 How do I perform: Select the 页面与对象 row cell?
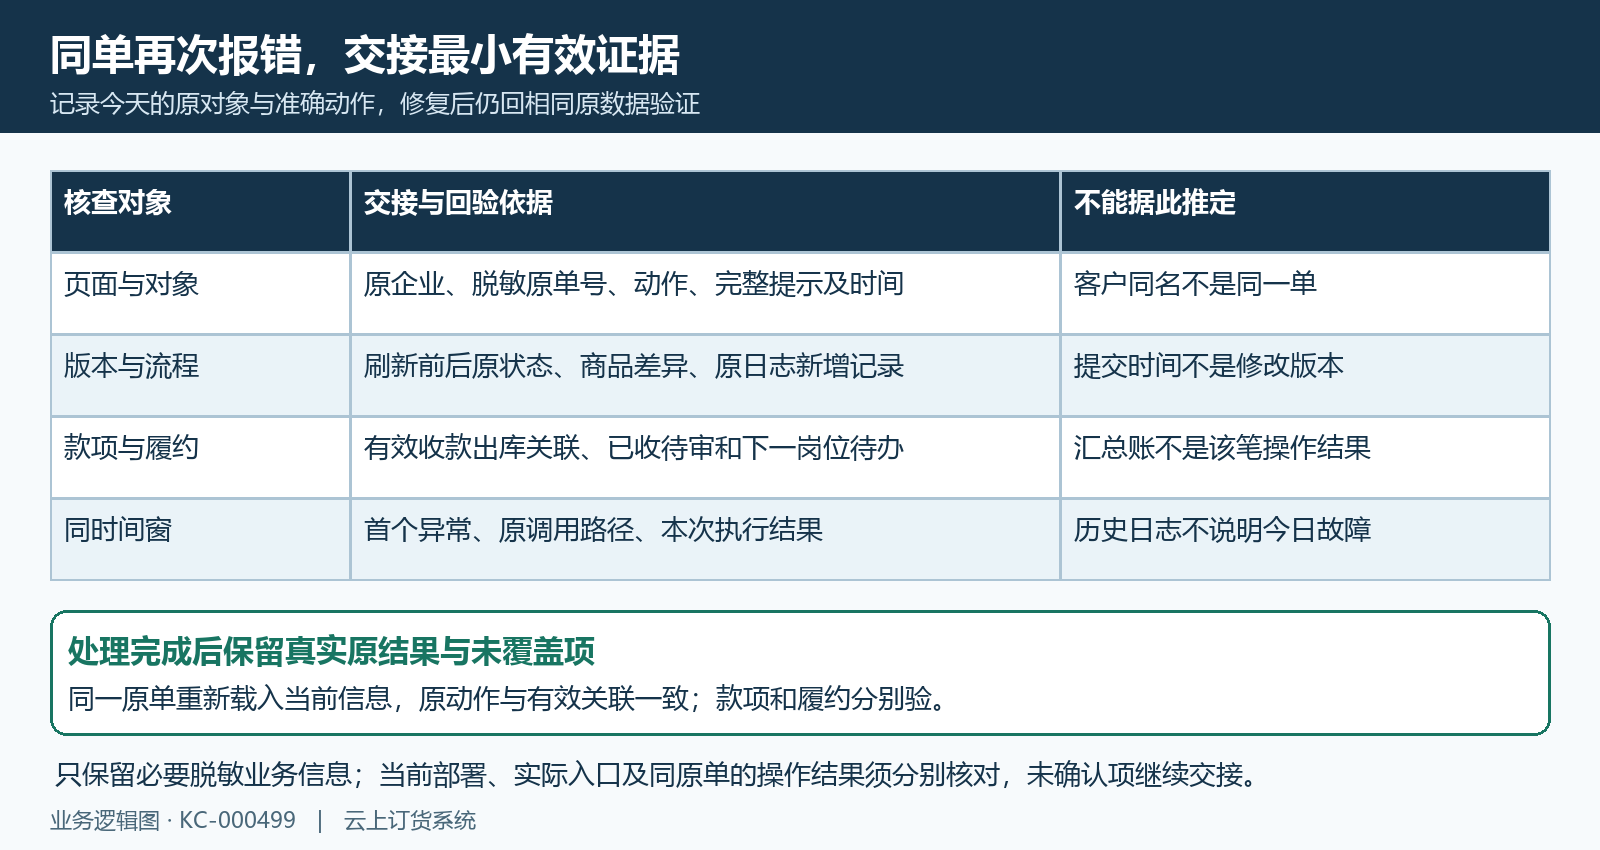(x=201, y=294)
